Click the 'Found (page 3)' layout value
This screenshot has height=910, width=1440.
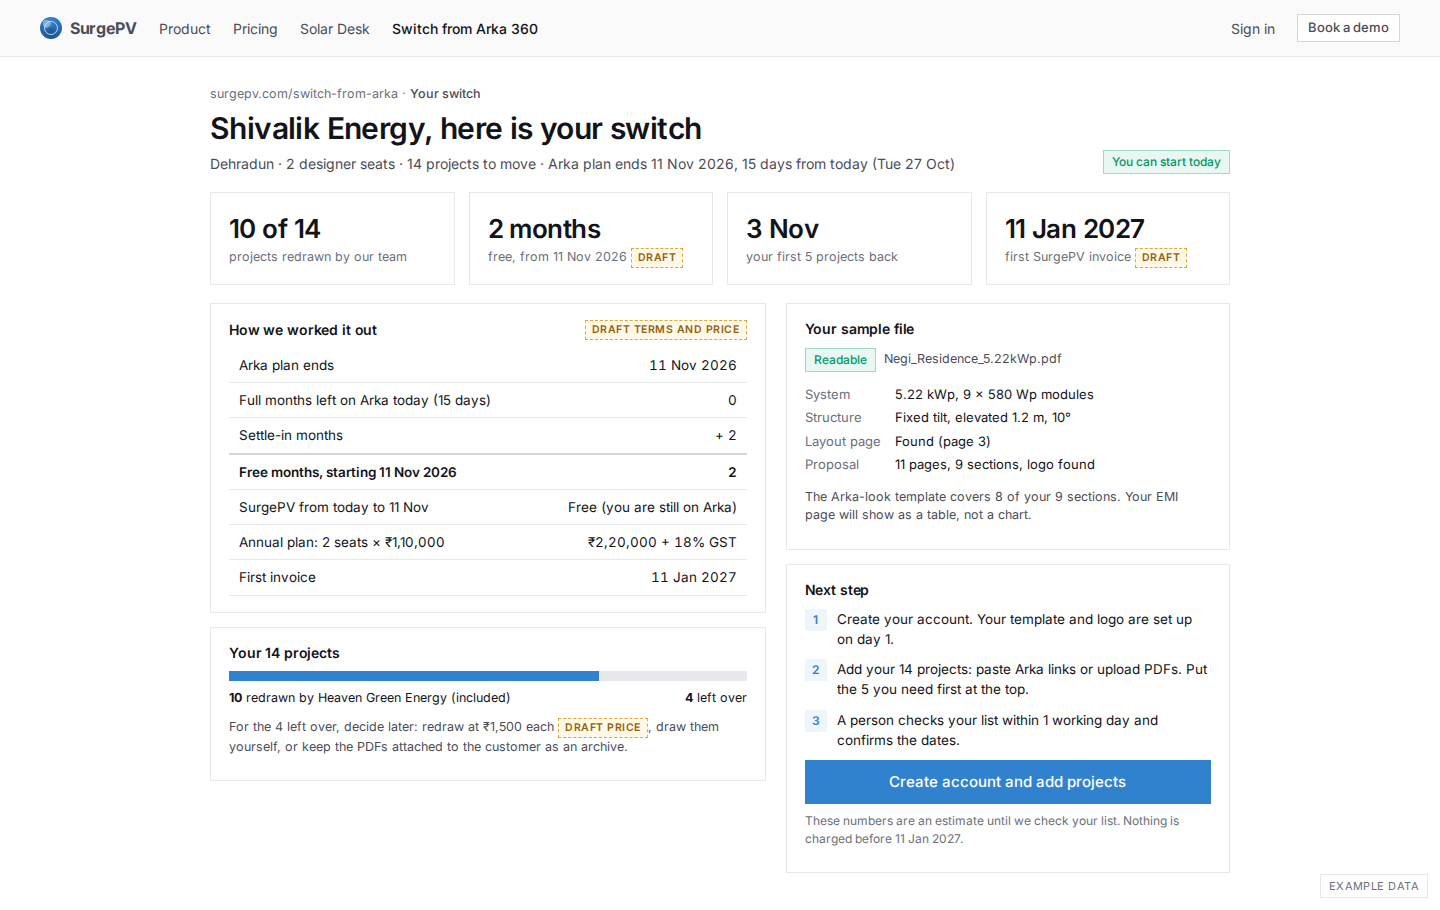943,442
